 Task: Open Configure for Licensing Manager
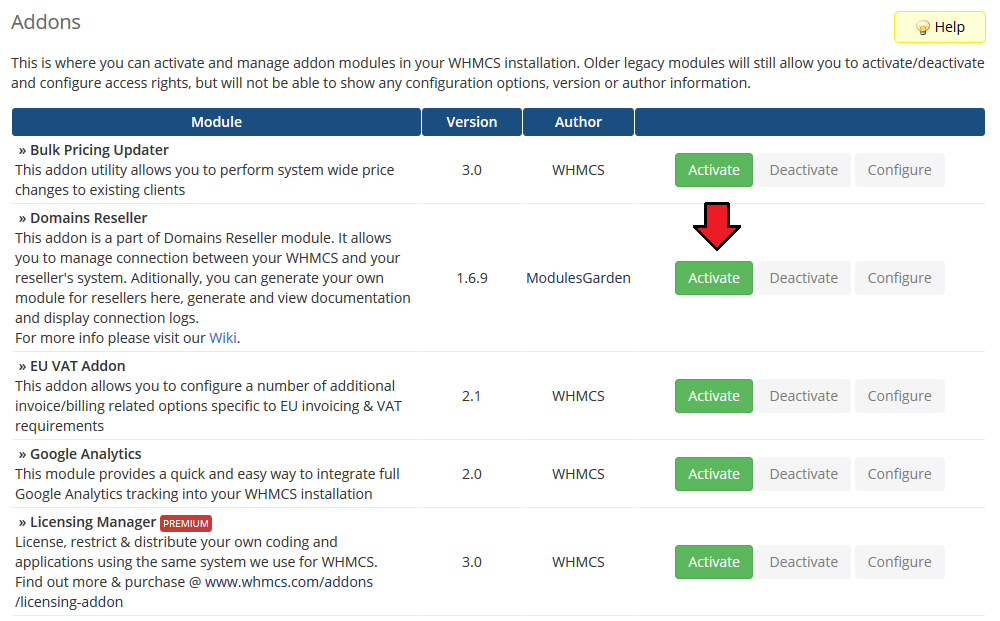pos(899,562)
